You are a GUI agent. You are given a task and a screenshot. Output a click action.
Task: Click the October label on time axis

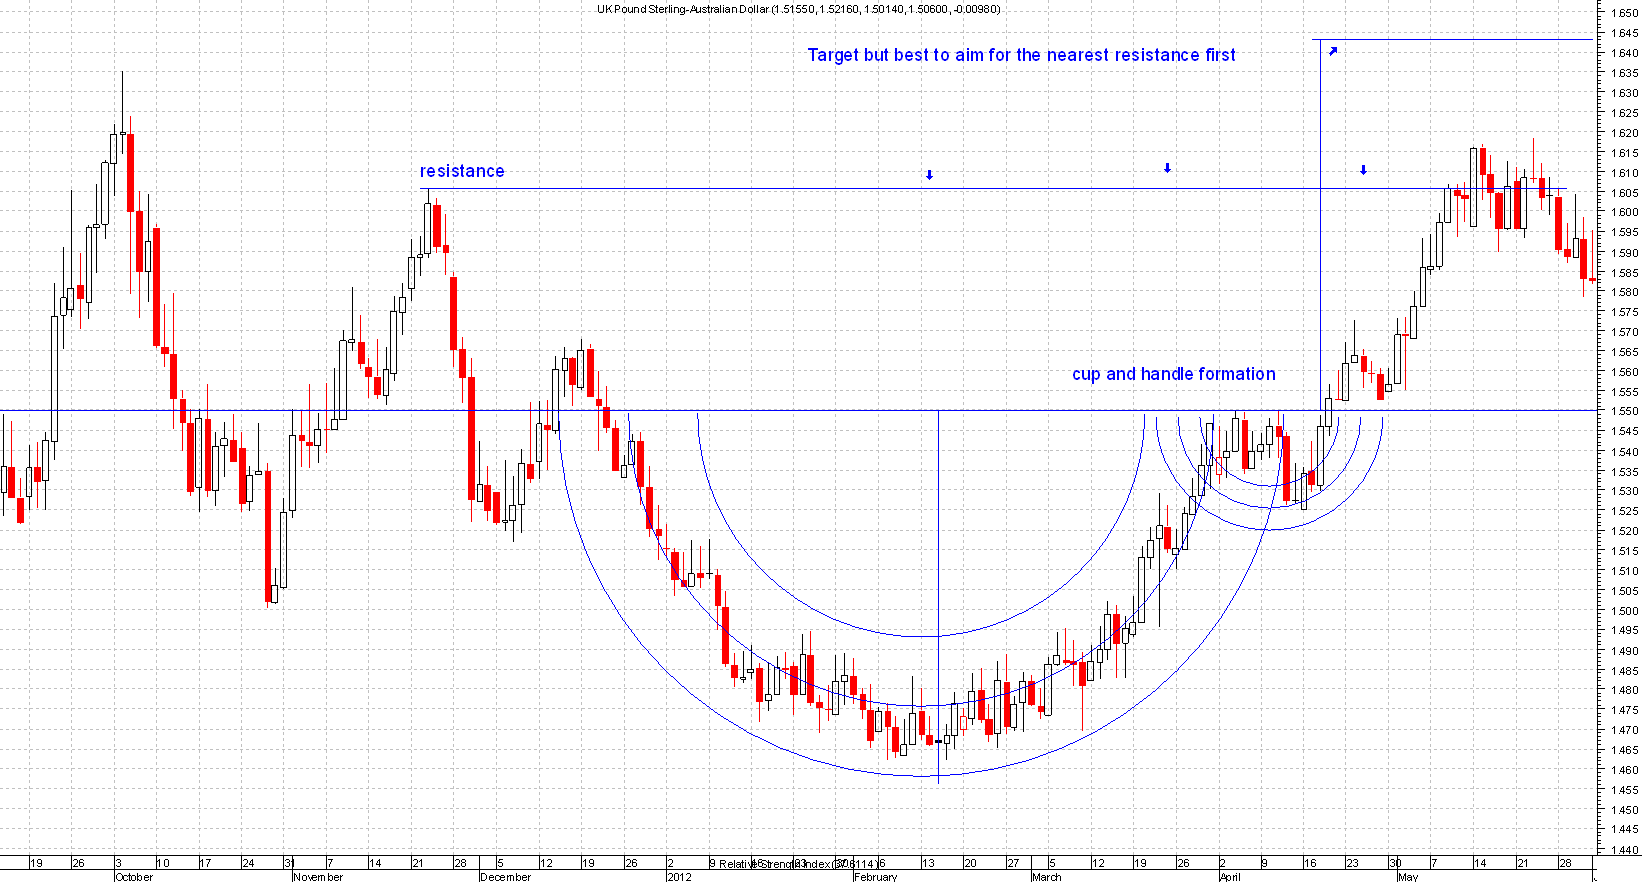134,877
